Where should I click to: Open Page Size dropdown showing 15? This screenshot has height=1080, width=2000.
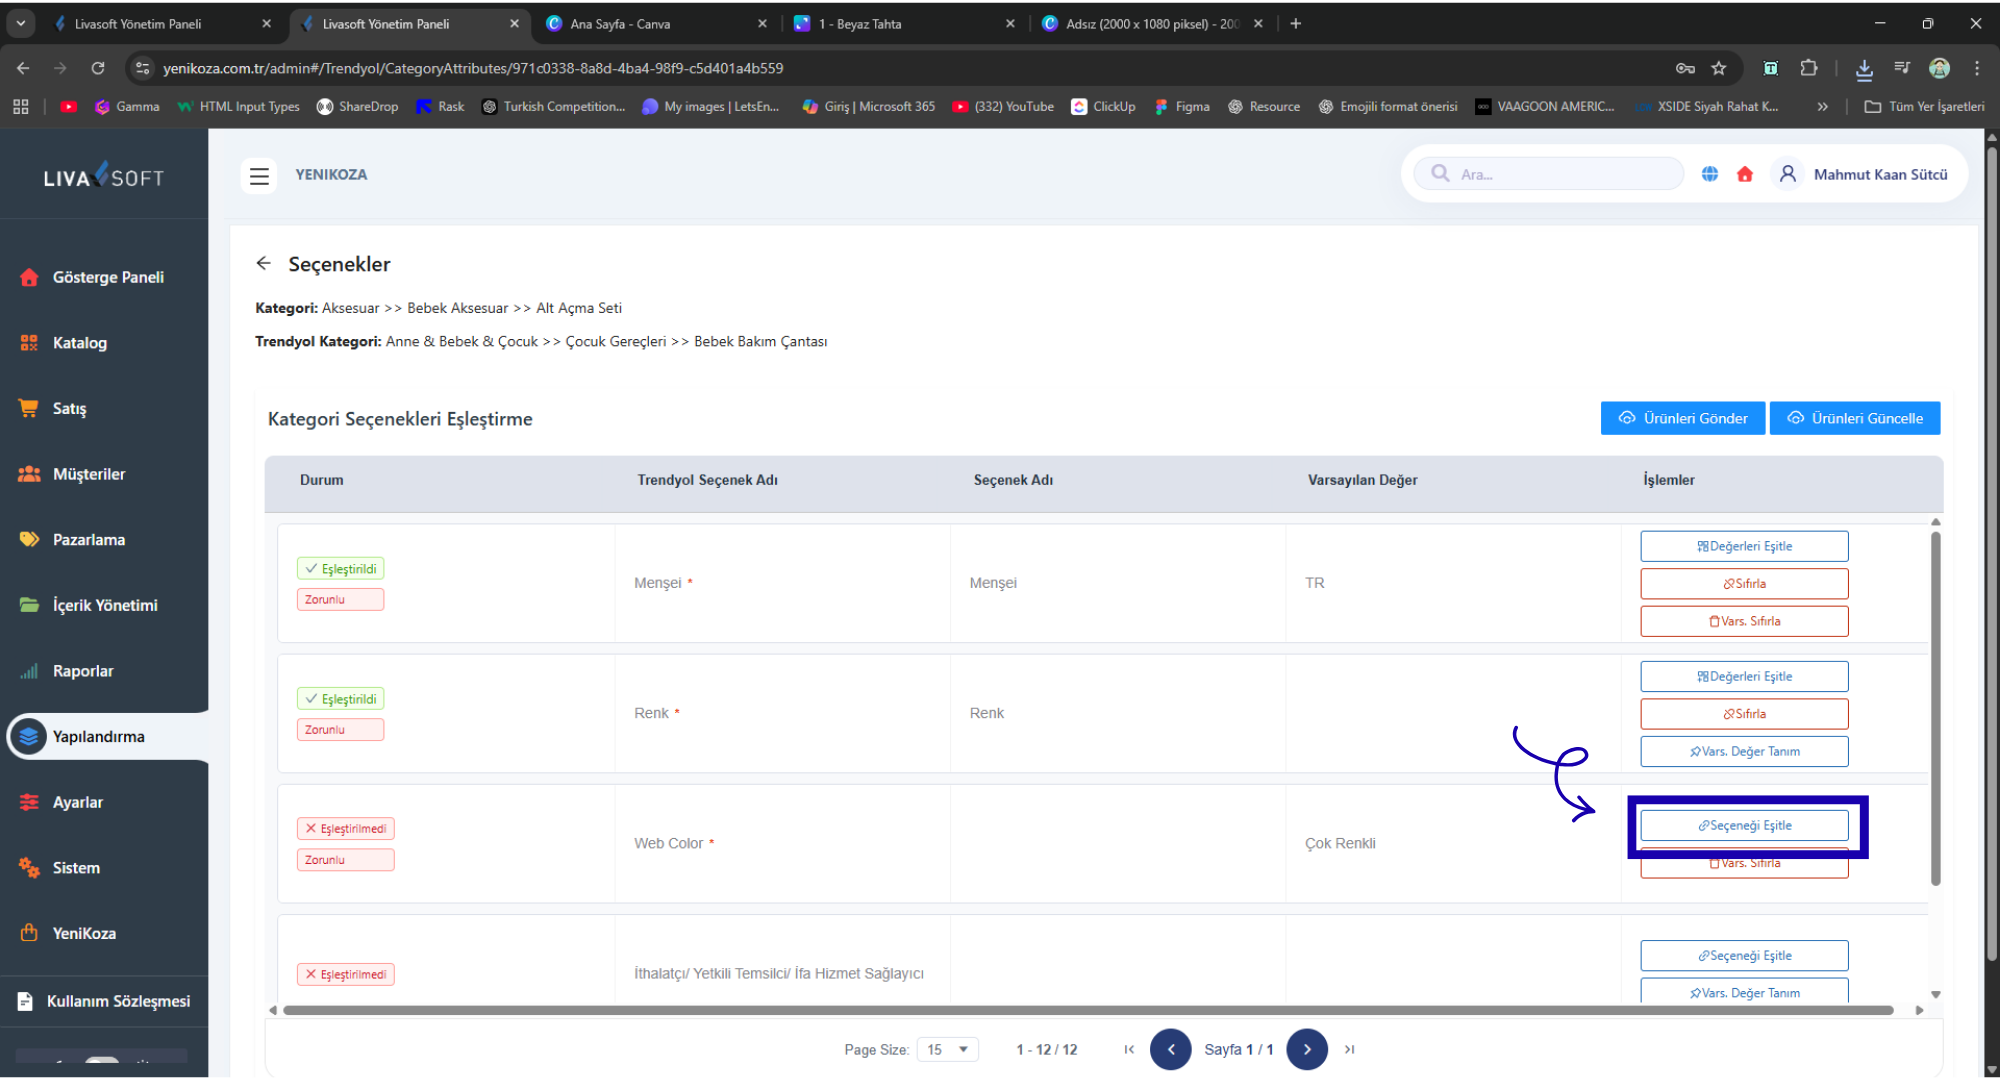[x=947, y=1049]
